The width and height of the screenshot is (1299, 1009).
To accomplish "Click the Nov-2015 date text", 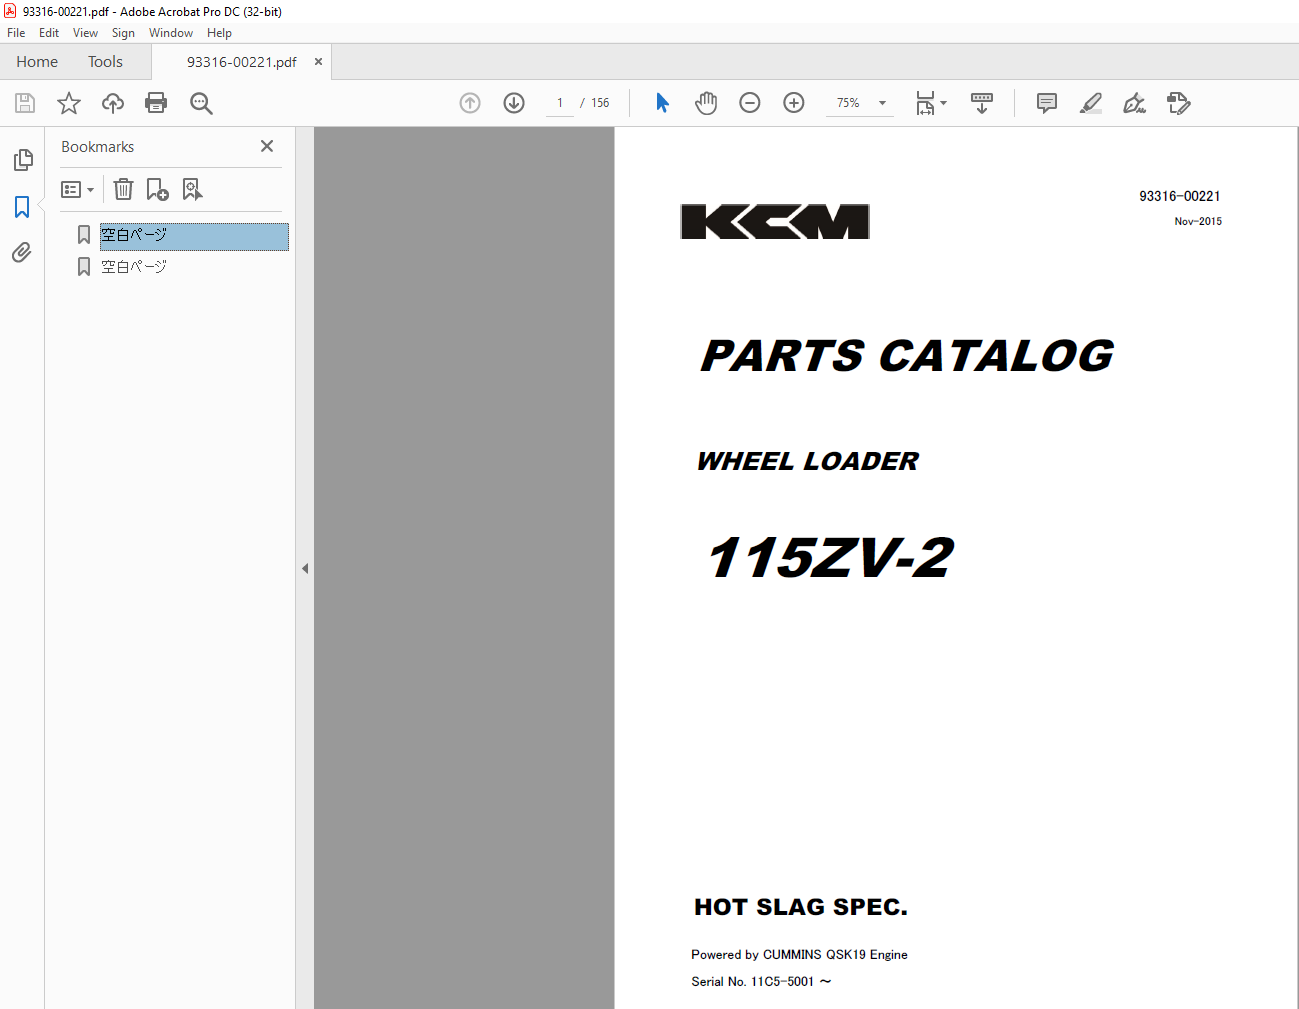I will point(1198,222).
